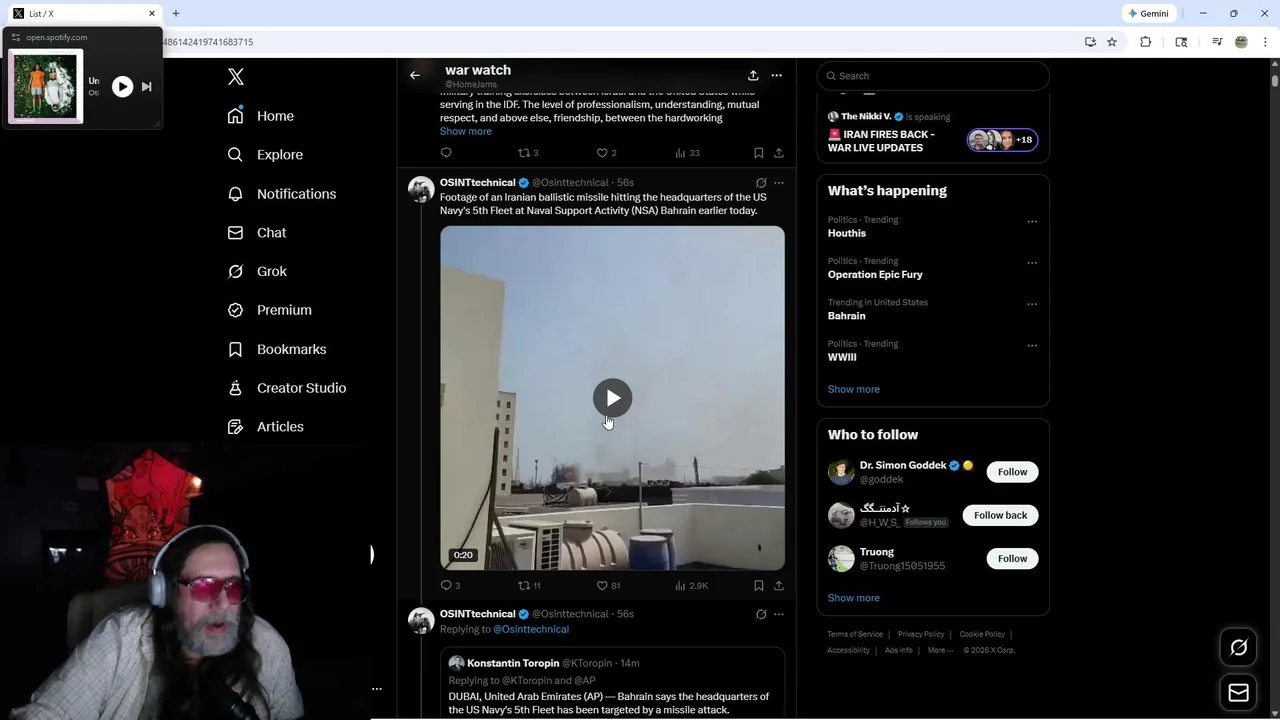Show more Who to follow suggestions
The image size is (1280, 720).
click(x=854, y=598)
